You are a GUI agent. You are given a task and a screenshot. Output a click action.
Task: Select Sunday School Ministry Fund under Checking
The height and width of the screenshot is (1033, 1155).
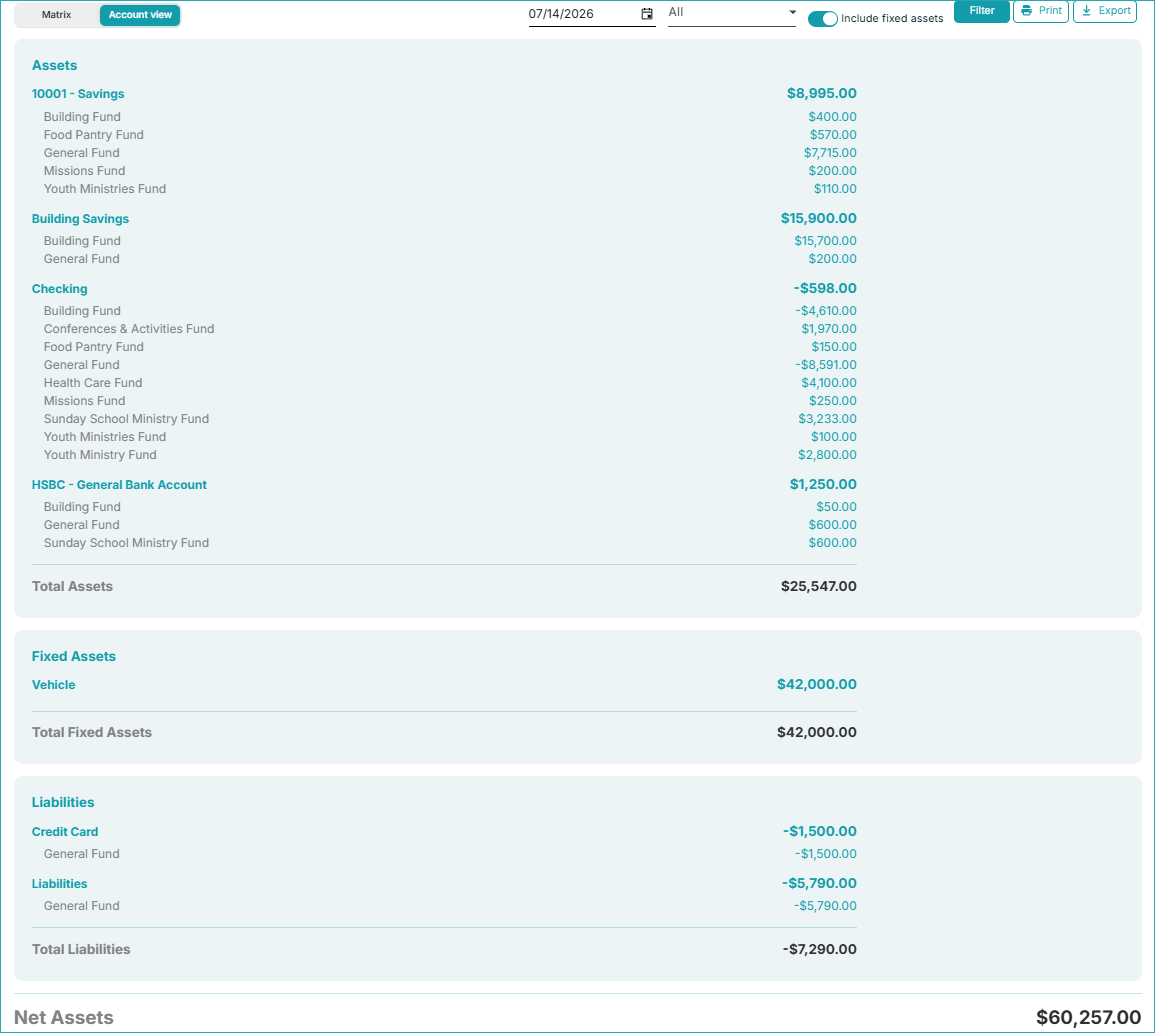(x=126, y=419)
